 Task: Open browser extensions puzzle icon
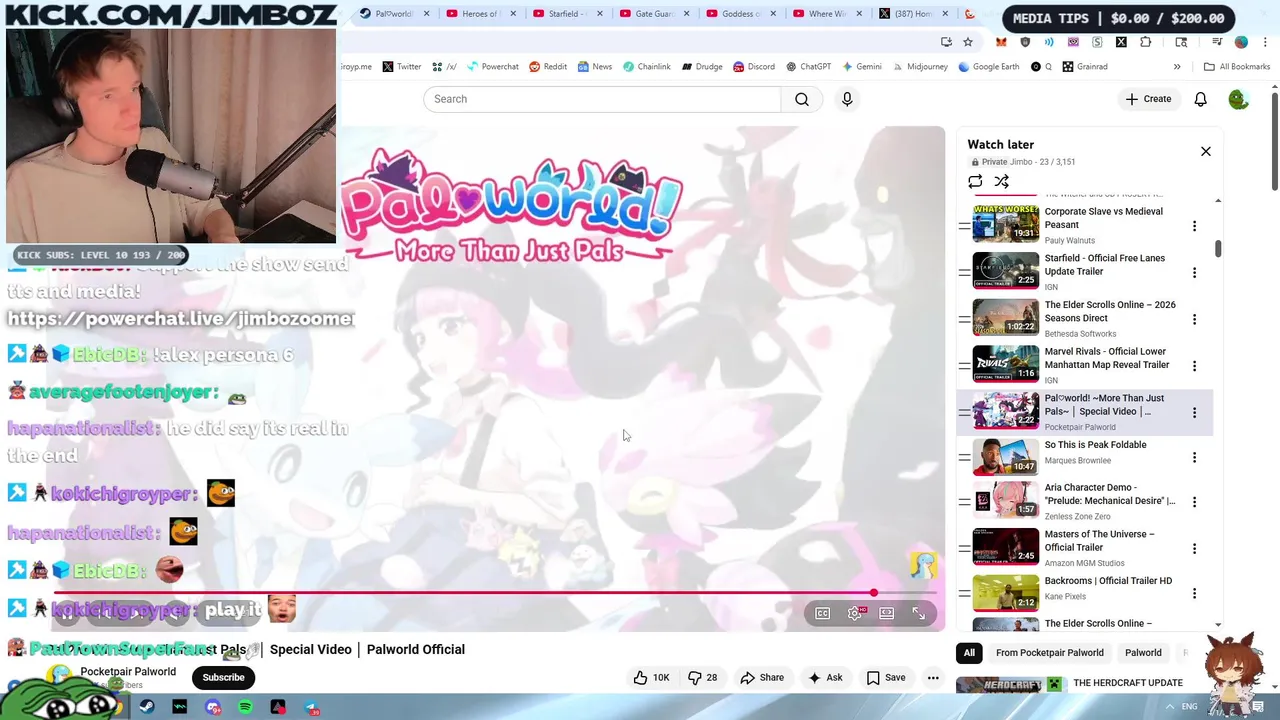tap(1146, 42)
